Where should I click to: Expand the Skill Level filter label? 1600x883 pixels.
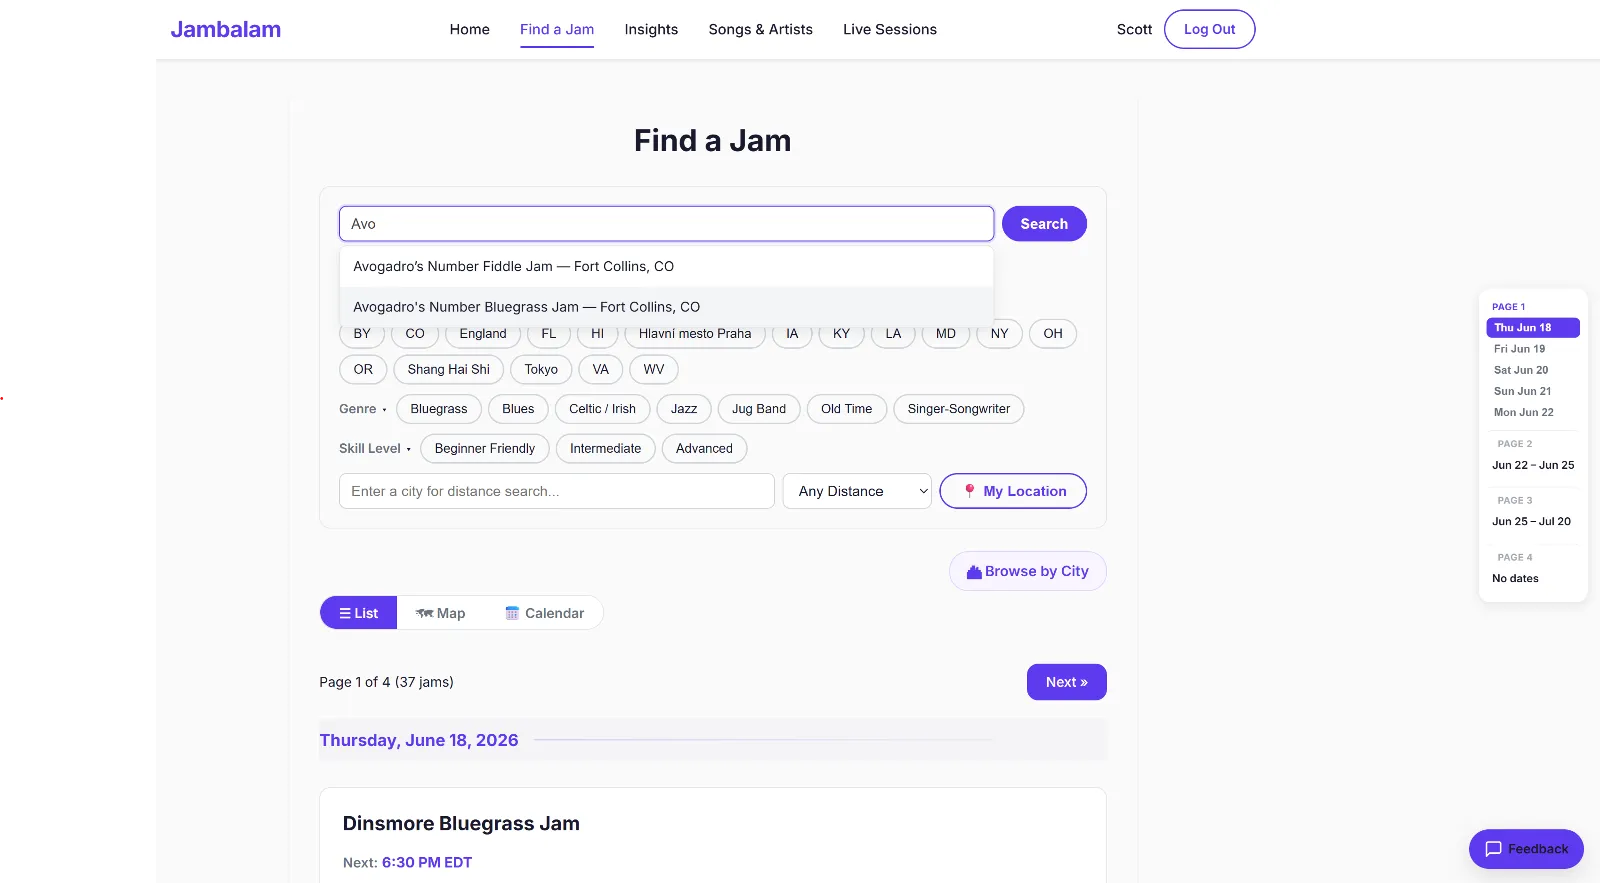pyautogui.click(x=374, y=449)
